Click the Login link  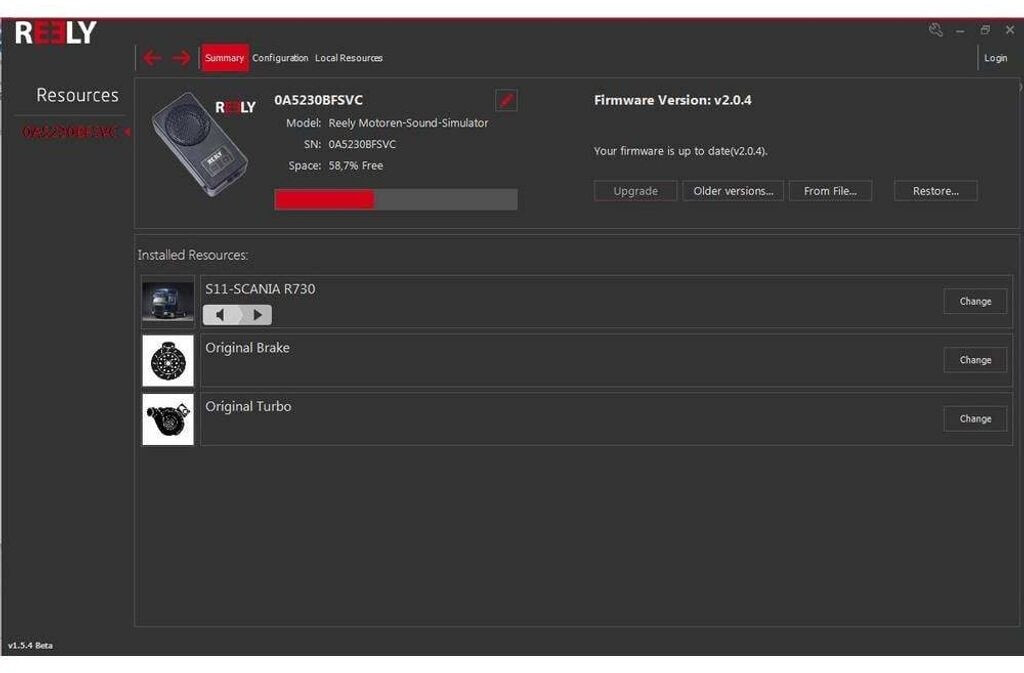click(996, 58)
